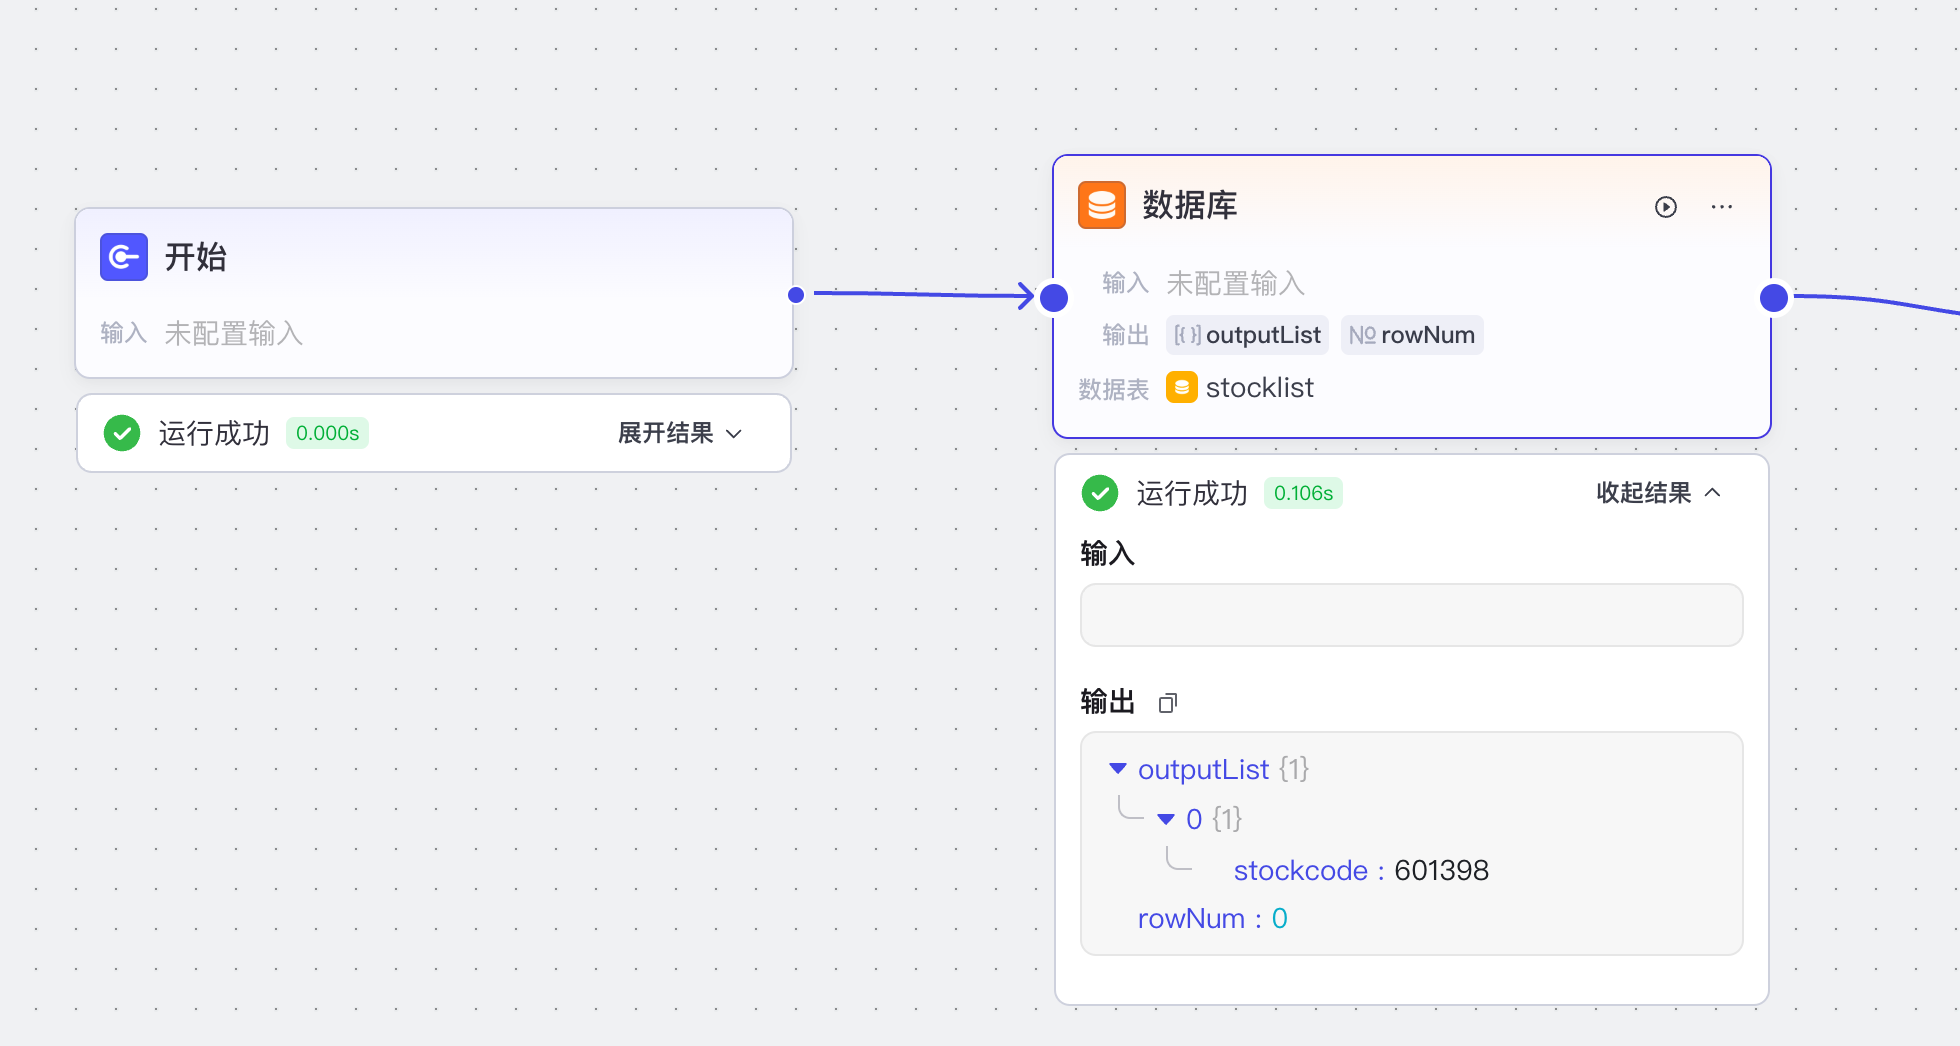Image resolution: width=1960 pixels, height=1046 pixels.
Task: Select the 开始 node title
Action: coord(196,257)
